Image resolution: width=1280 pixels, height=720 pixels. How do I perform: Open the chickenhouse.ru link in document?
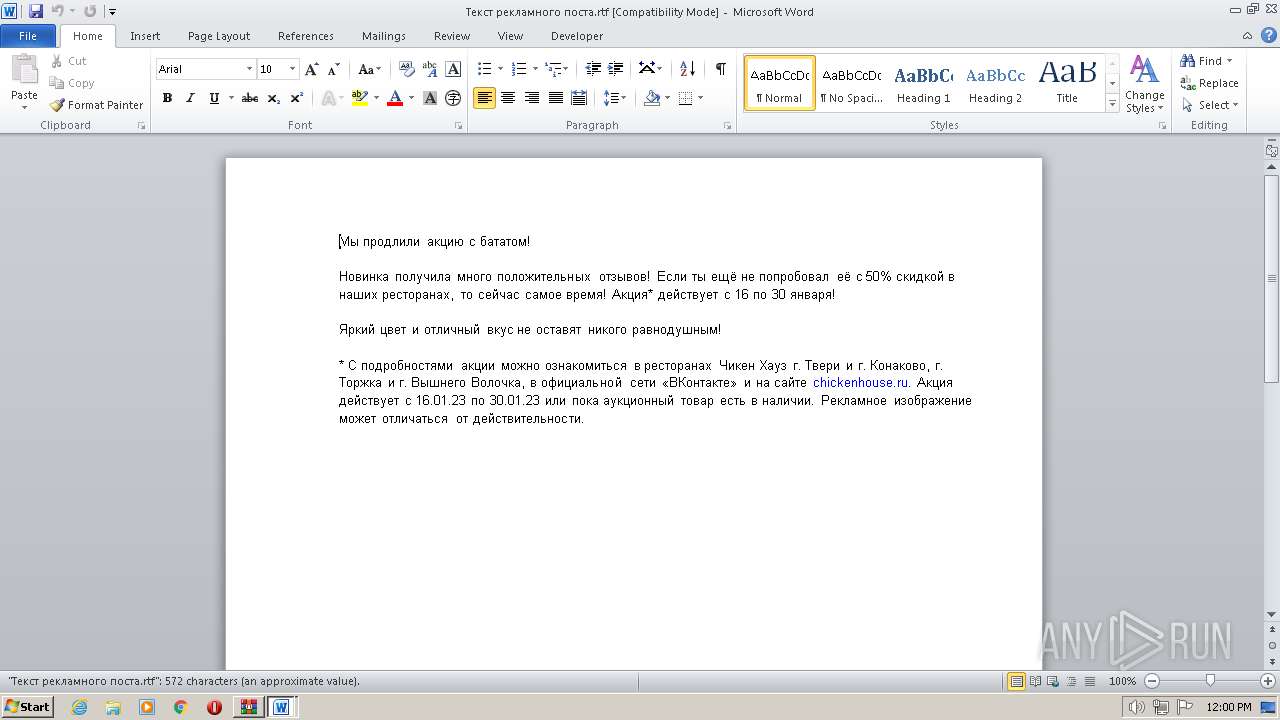[x=860, y=383]
